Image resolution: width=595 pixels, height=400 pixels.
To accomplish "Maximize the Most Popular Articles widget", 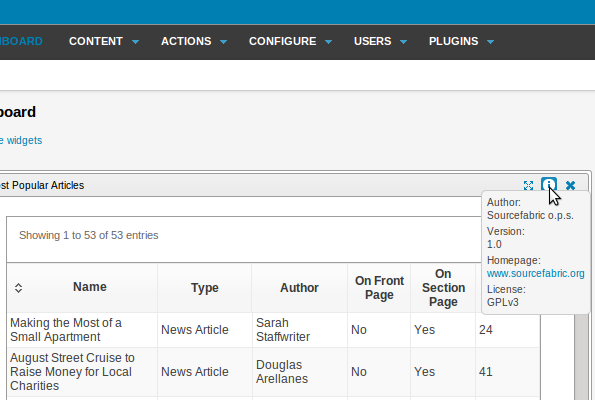I will click(x=528, y=185).
